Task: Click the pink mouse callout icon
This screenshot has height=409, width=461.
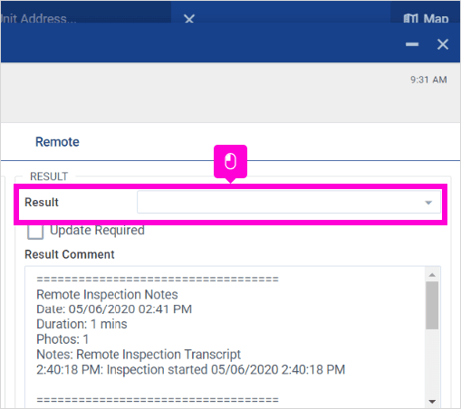Action: click(230, 162)
